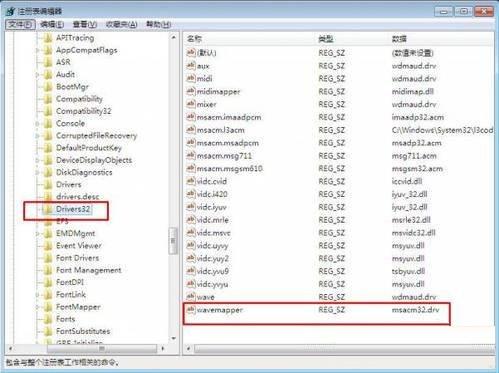Image resolution: width=499 pixels, height=373 pixels.
Task: Click the Audit folder icon
Action: (48, 74)
